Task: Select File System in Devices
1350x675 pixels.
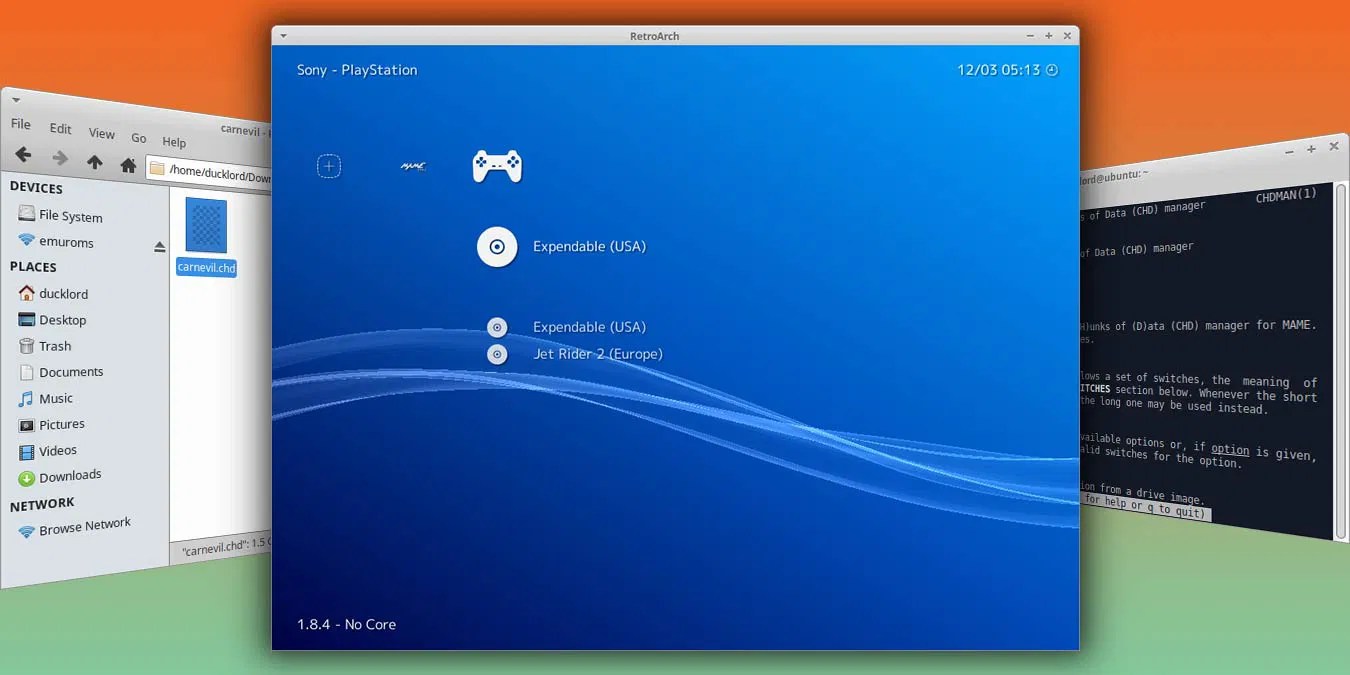Action: click(61, 215)
